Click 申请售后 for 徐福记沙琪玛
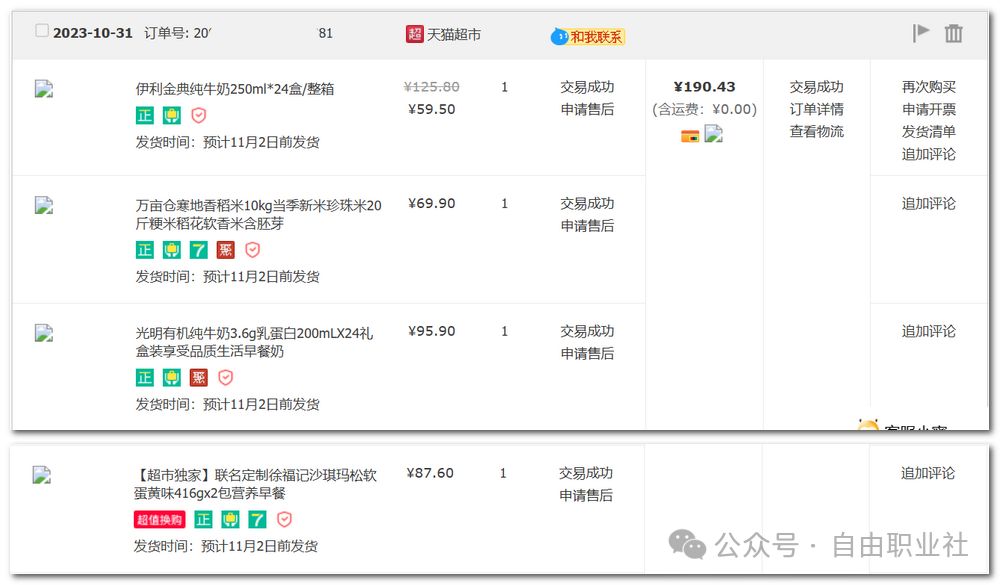The height and width of the screenshot is (585, 1000). click(585, 496)
